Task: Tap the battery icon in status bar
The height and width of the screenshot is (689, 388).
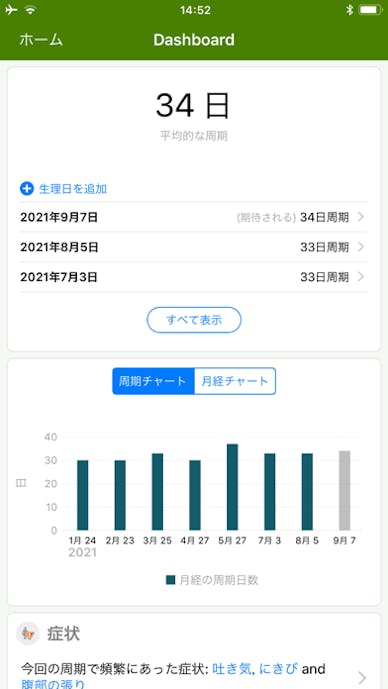Action: click(370, 10)
